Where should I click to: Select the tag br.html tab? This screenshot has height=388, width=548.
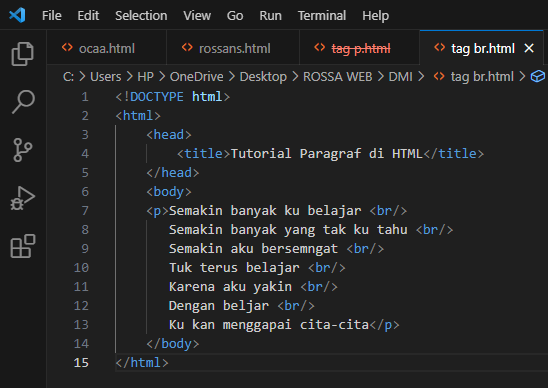(x=482, y=48)
